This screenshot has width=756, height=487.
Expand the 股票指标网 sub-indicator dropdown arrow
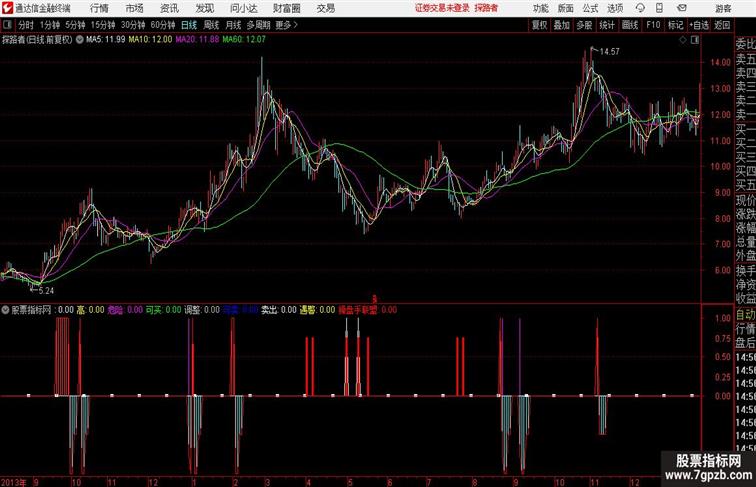point(5,310)
